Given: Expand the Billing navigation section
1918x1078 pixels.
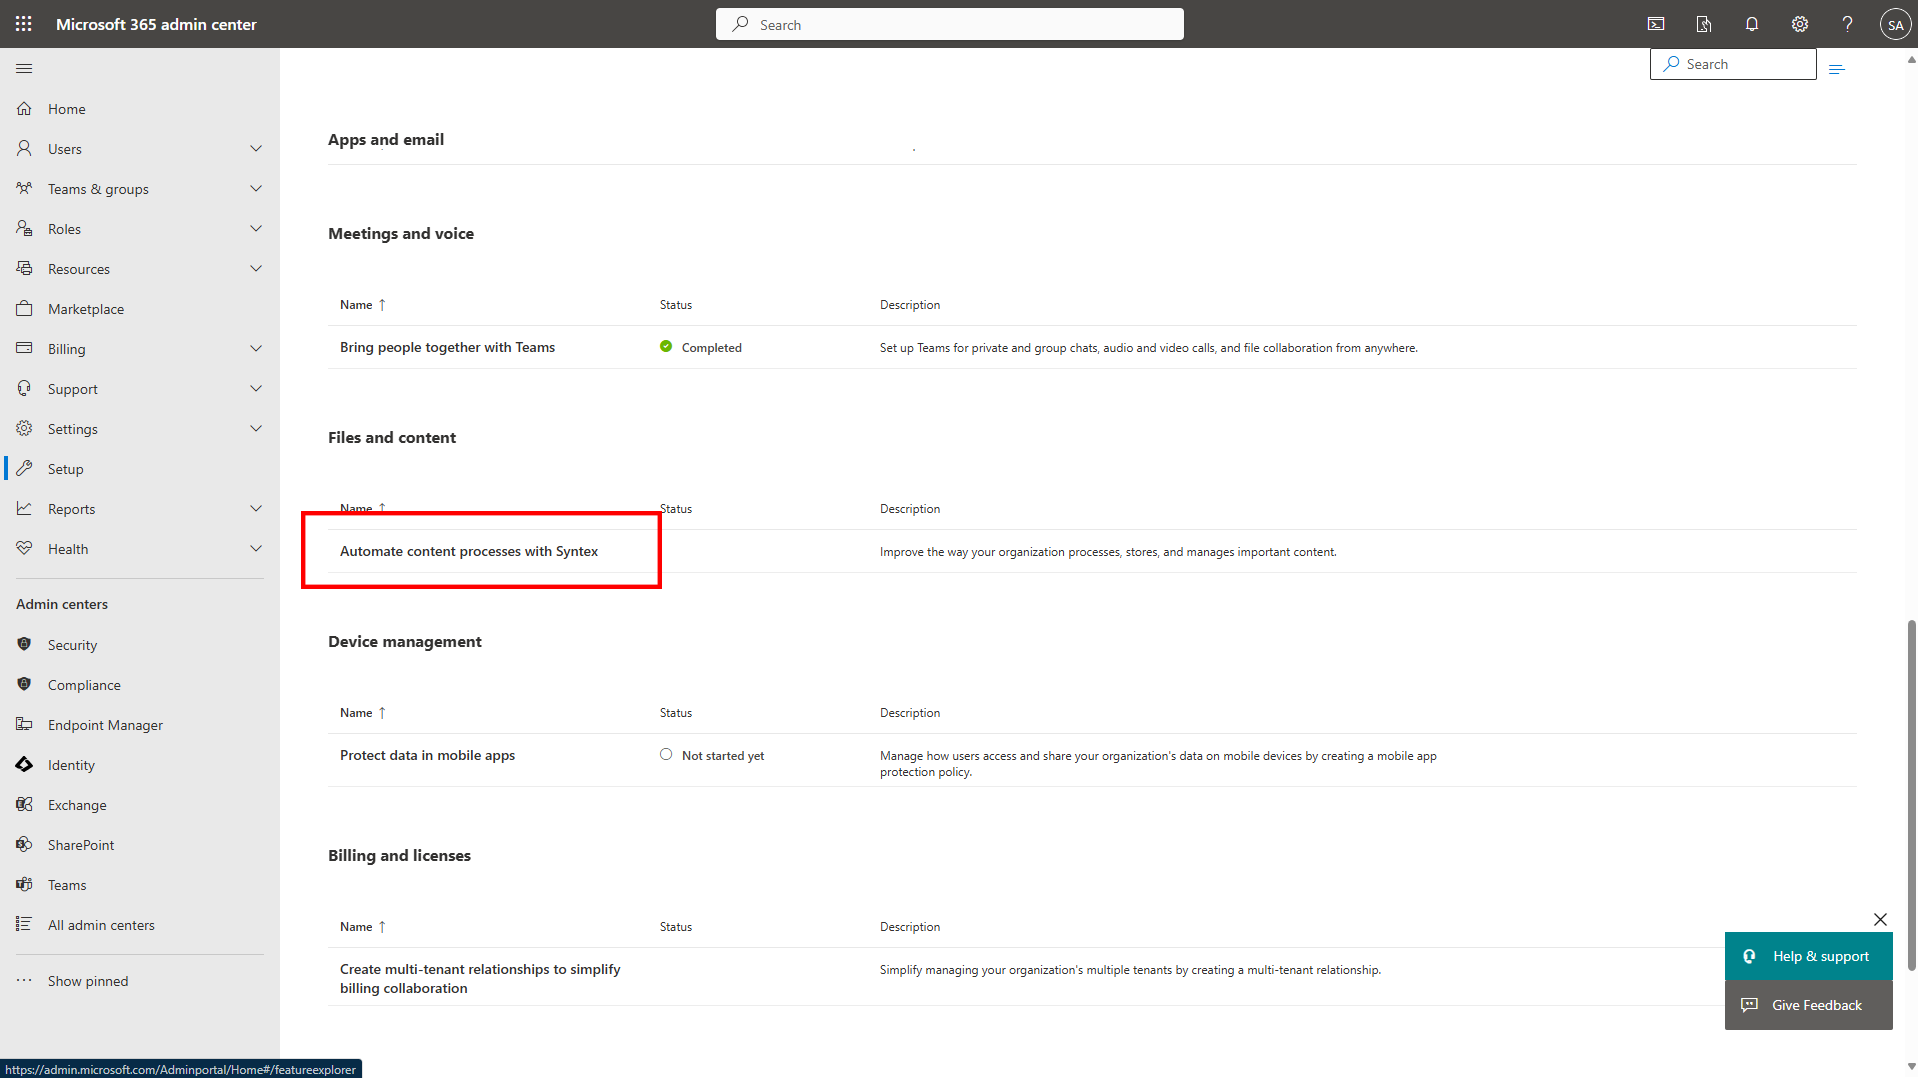Looking at the screenshot, I should point(256,348).
